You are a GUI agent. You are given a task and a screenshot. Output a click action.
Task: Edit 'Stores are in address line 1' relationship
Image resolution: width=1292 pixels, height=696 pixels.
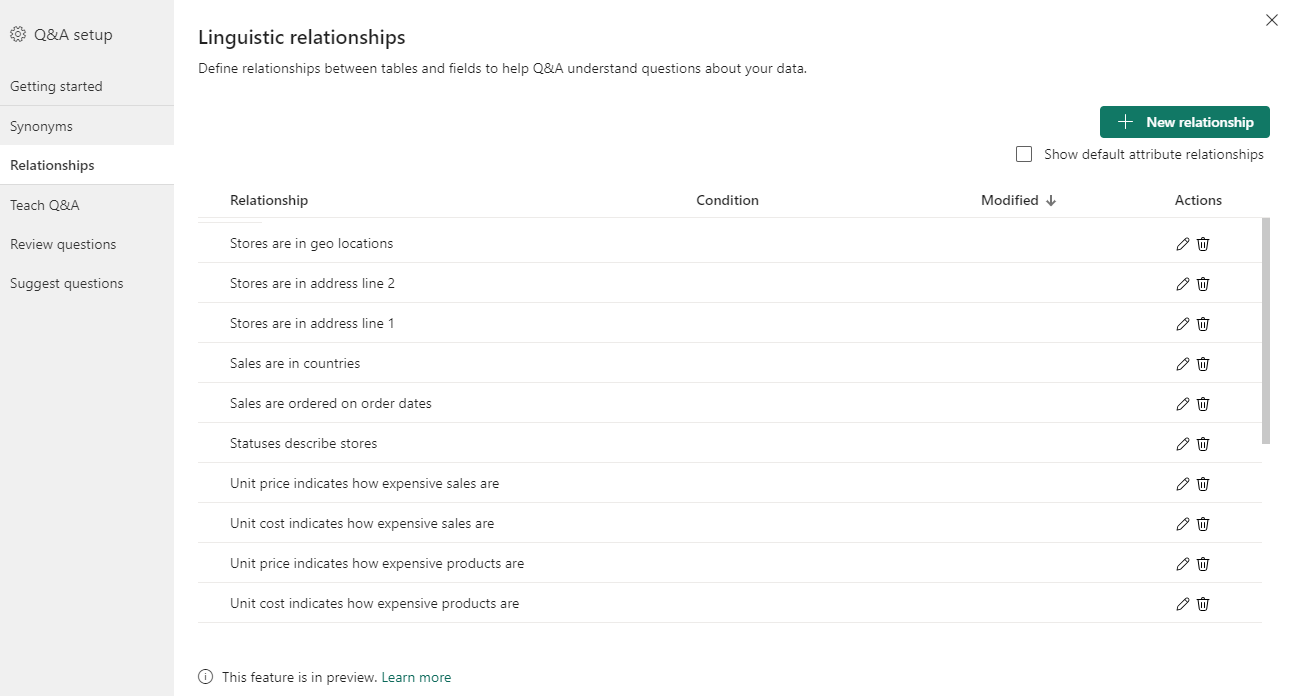tap(1183, 324)
